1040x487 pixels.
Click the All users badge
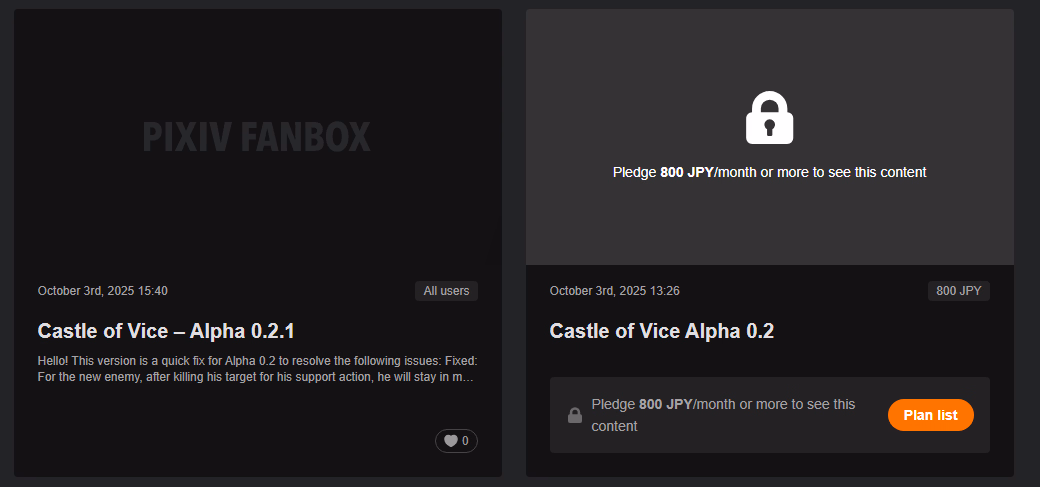pyautogui.click(x=446, y=291)
